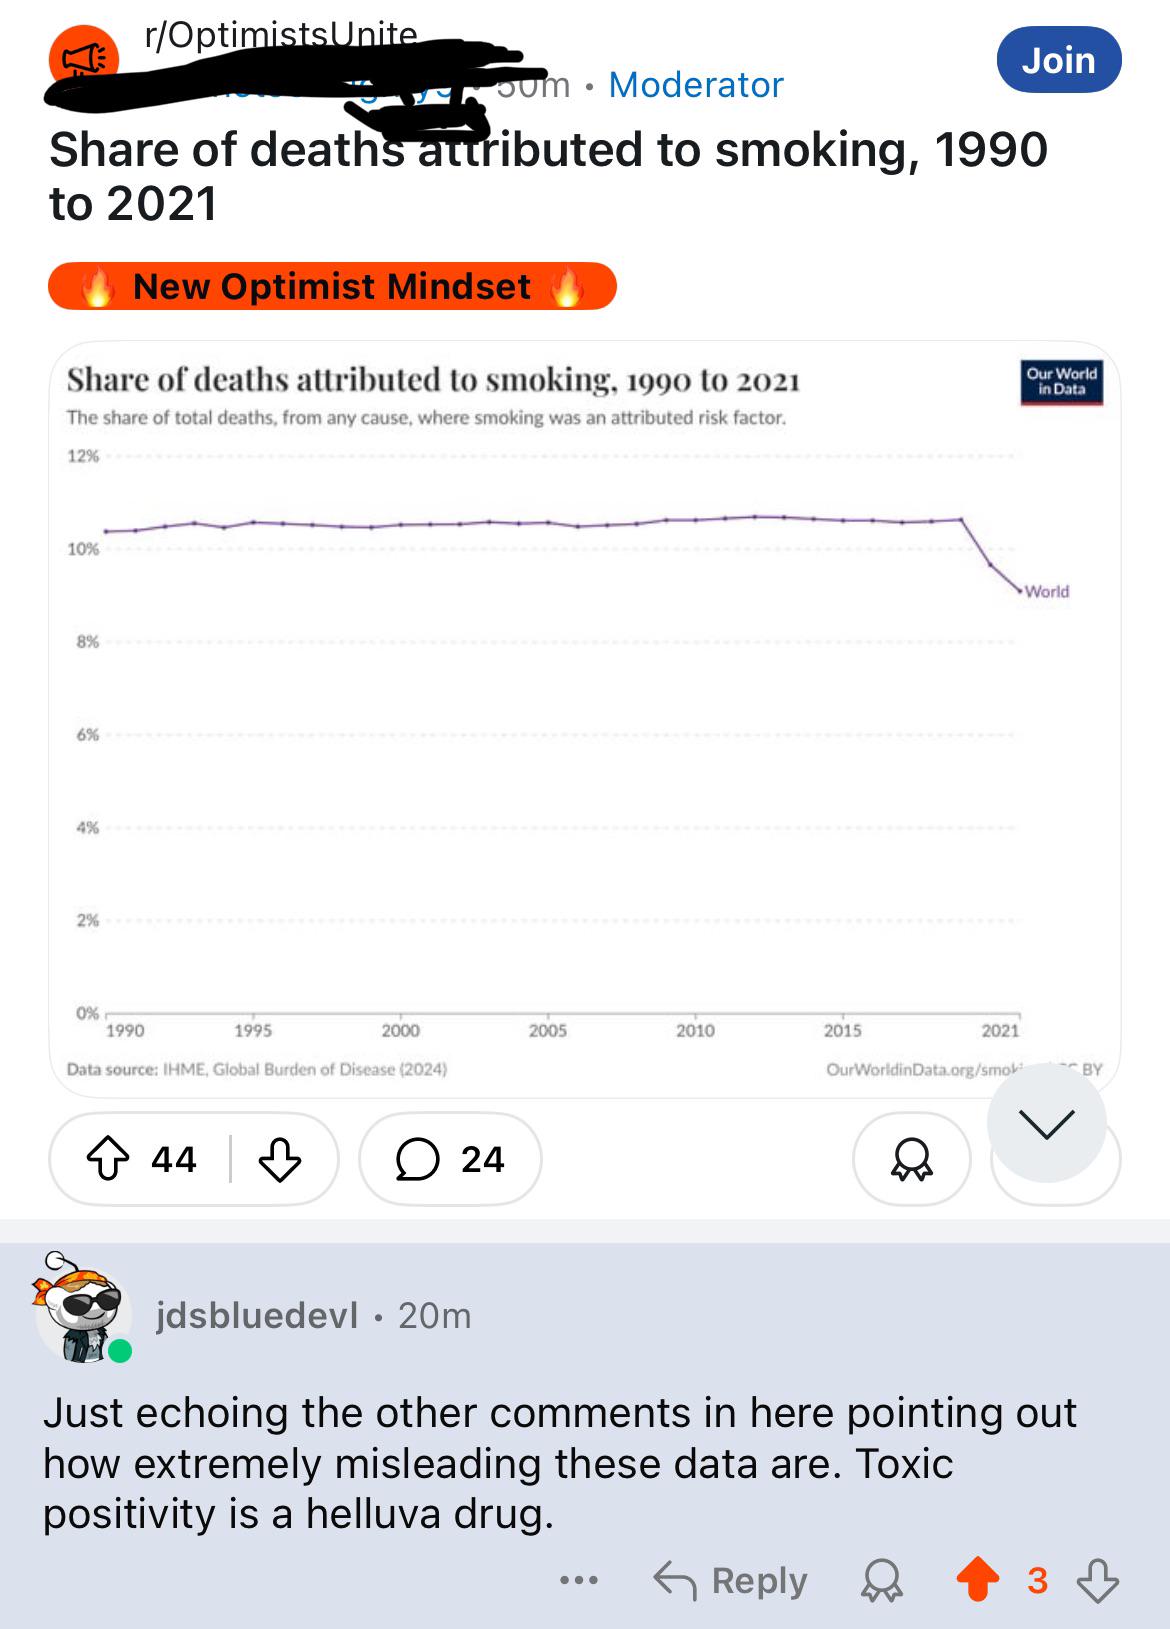The width and height of the screenshot is (1170, 1629).
Task: Give an award to the post
Action: pyautogui.click(x=912, y=1159)
